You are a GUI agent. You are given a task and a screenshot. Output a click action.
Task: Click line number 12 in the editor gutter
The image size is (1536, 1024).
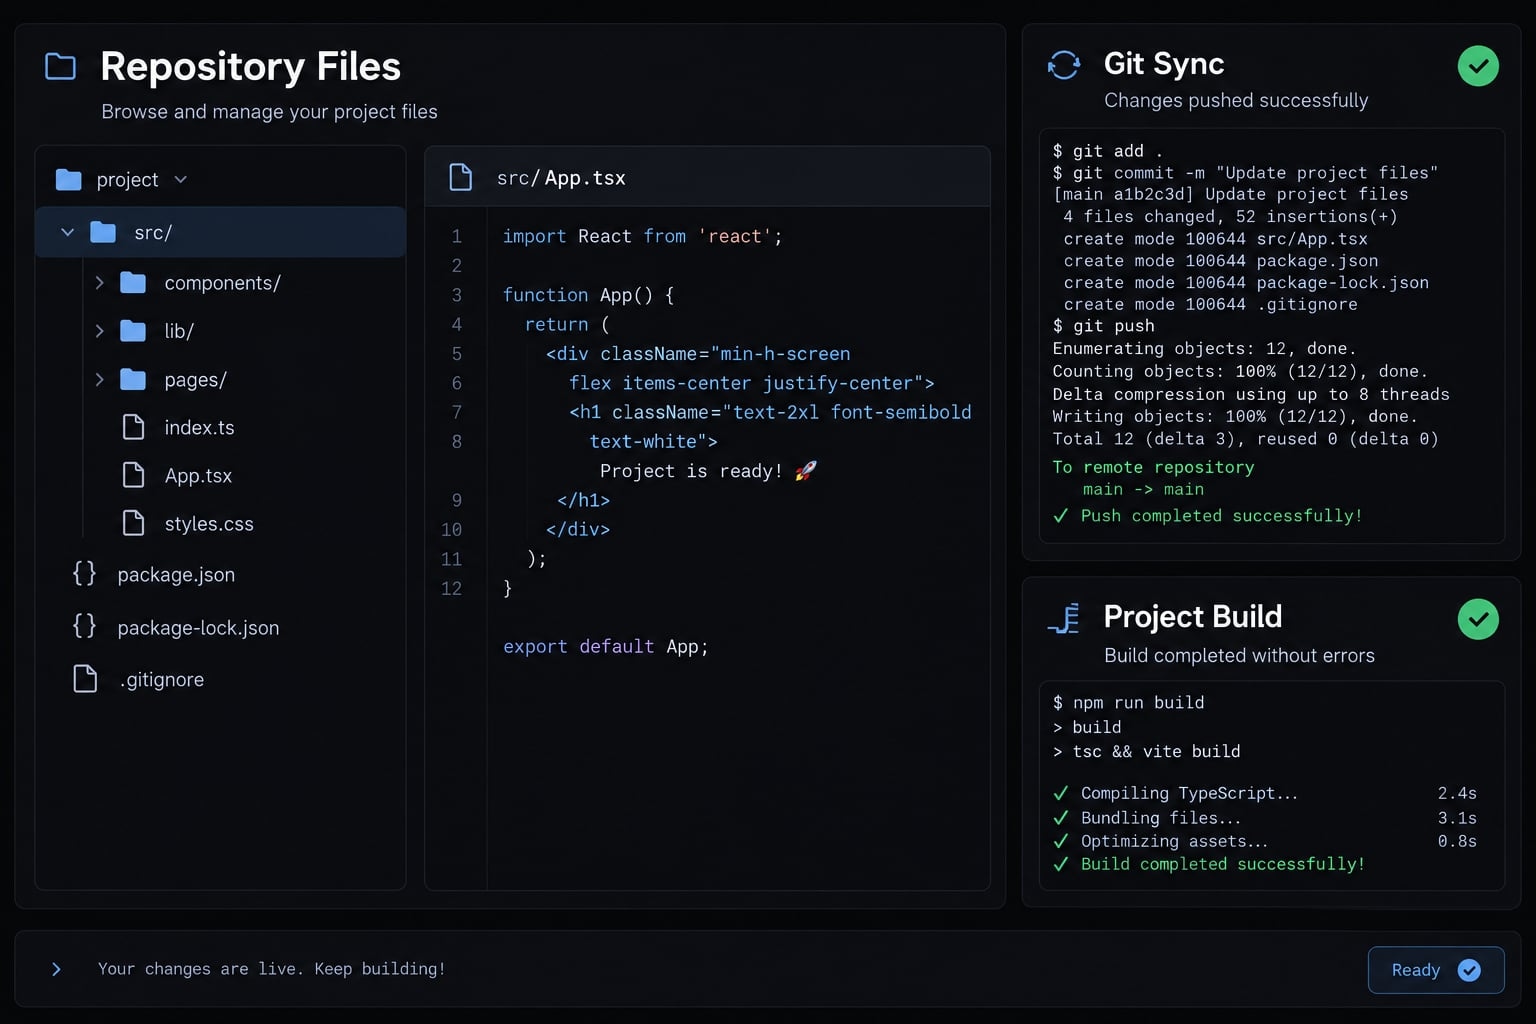(x=452, y=589)
